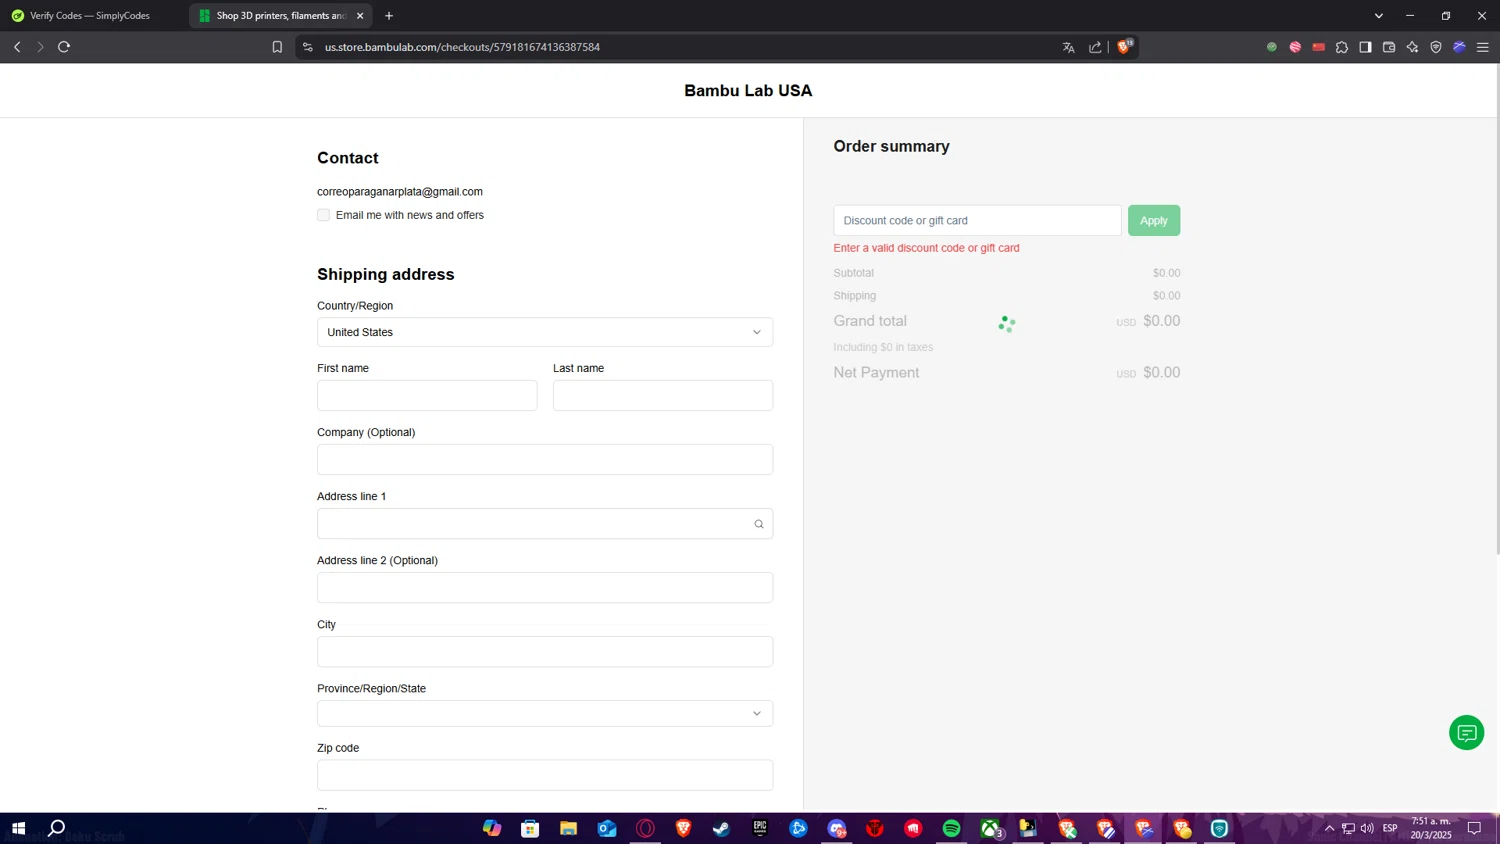
Task: Open the Brave VPN shield icon
Action: pos(1436,47)
